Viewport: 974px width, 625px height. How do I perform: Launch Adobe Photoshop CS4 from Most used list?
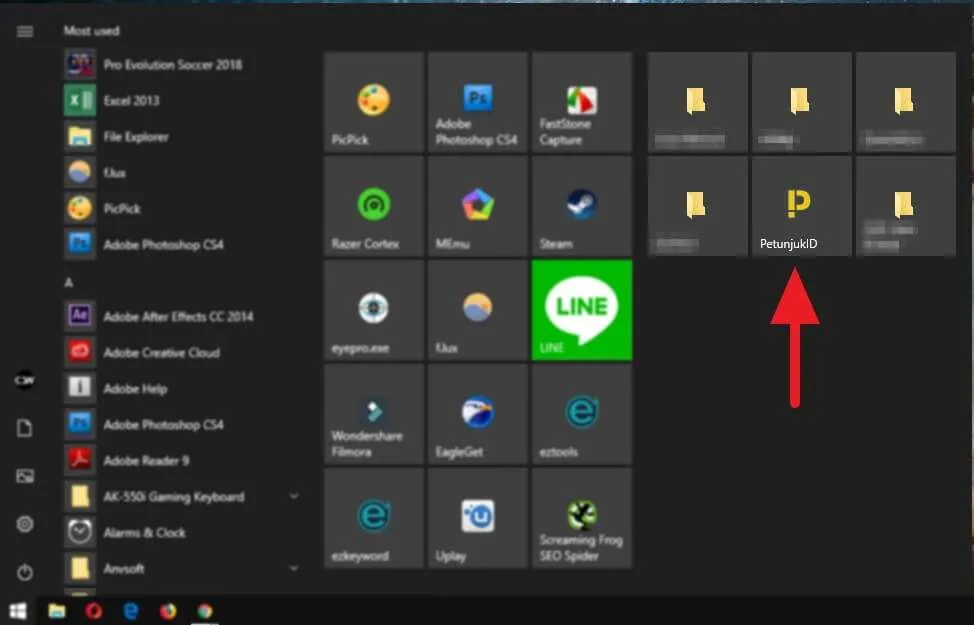(x=180, y=245)
